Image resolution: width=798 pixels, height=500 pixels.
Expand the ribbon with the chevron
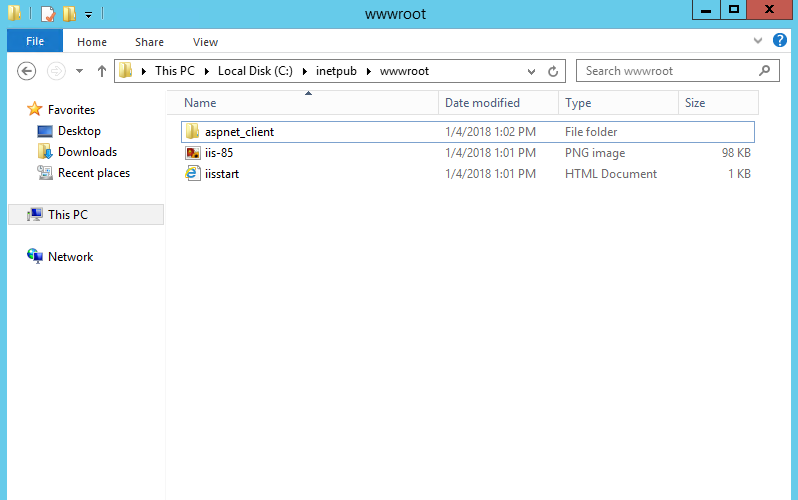coord(757,41)
